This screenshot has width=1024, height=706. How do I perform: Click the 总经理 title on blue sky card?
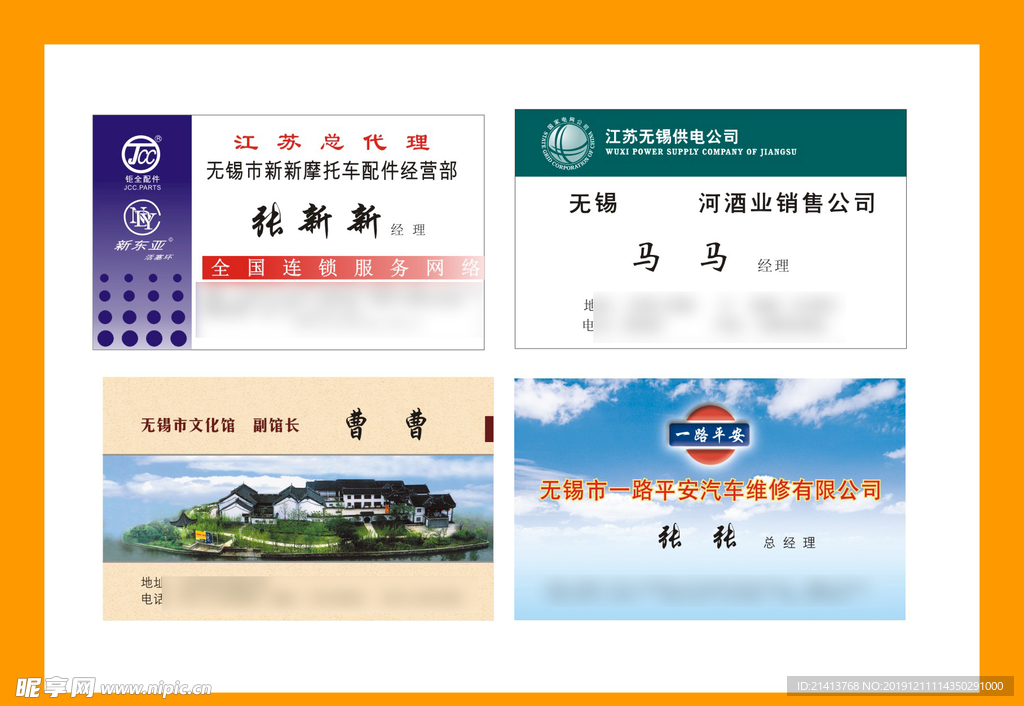[789, 543]
